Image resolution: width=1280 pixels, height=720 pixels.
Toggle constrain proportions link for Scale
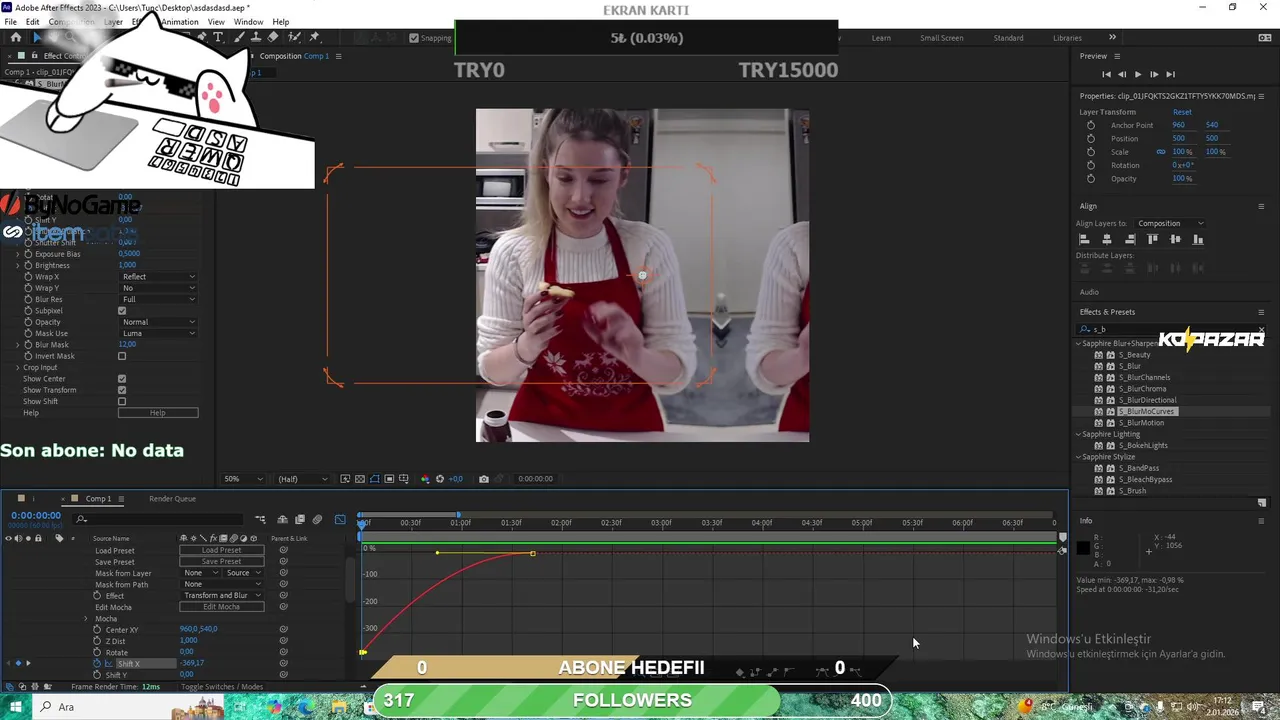tap(1161, 152)
